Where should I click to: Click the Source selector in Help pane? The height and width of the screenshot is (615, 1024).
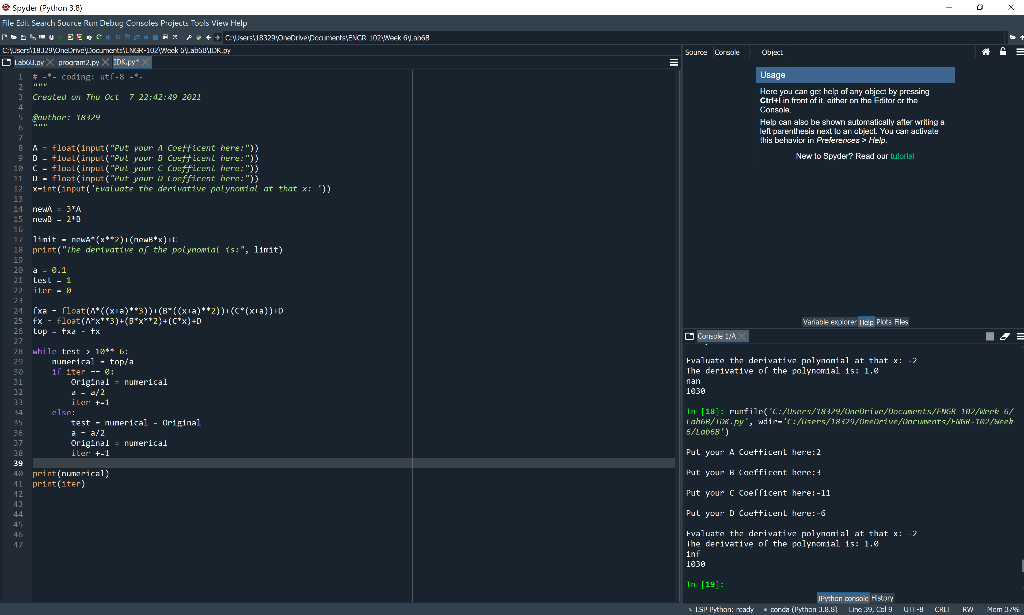pos(696,52)
